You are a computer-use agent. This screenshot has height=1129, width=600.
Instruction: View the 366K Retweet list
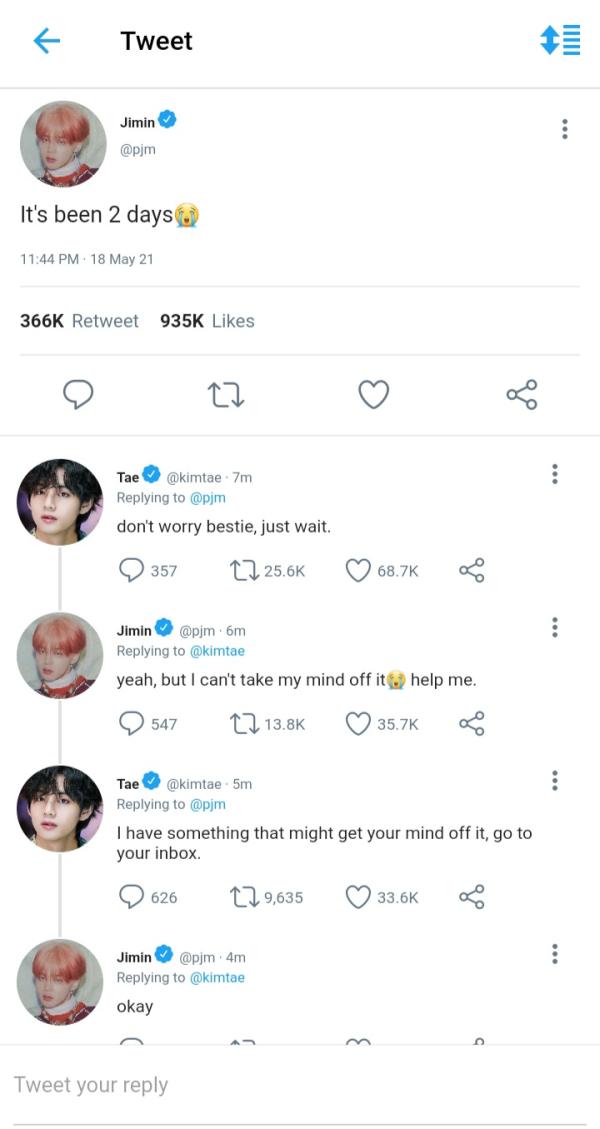79,321
